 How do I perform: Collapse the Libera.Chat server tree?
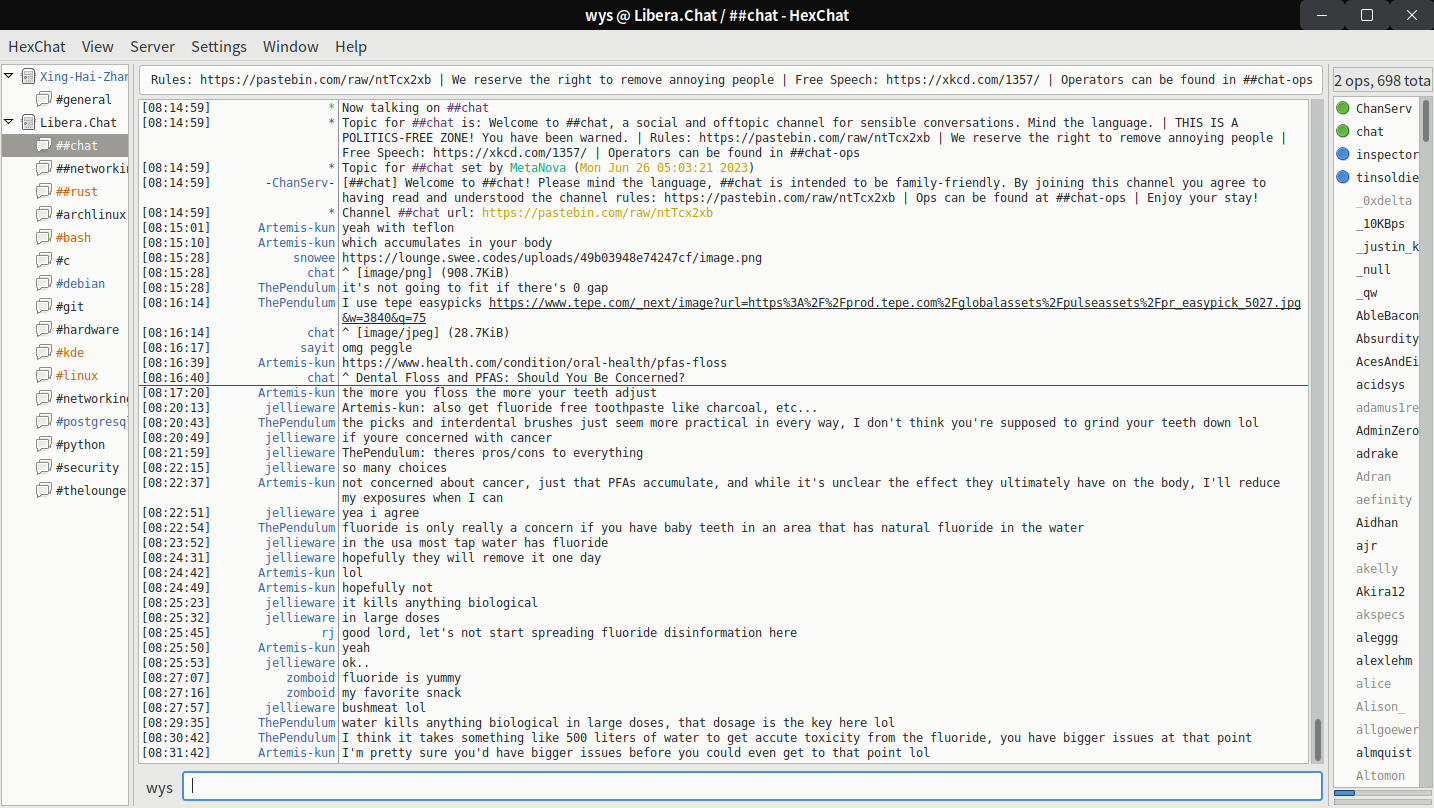(9, 123)
